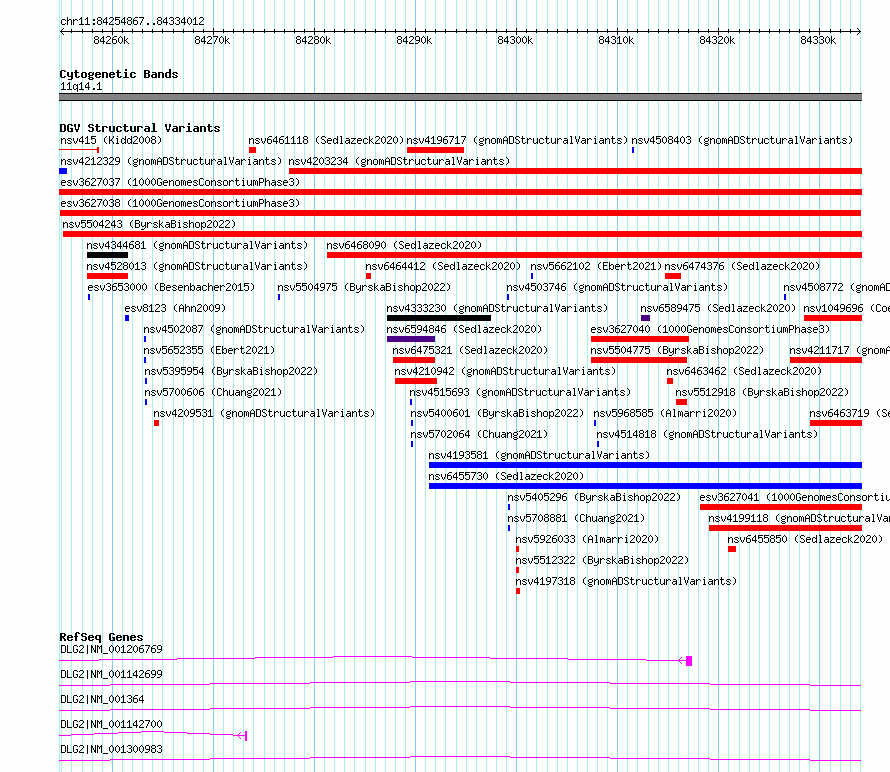Select DLG2|NM_001206769 gene transcript label
This screenshot has height=772, width=890.
[x=111, y=649]
